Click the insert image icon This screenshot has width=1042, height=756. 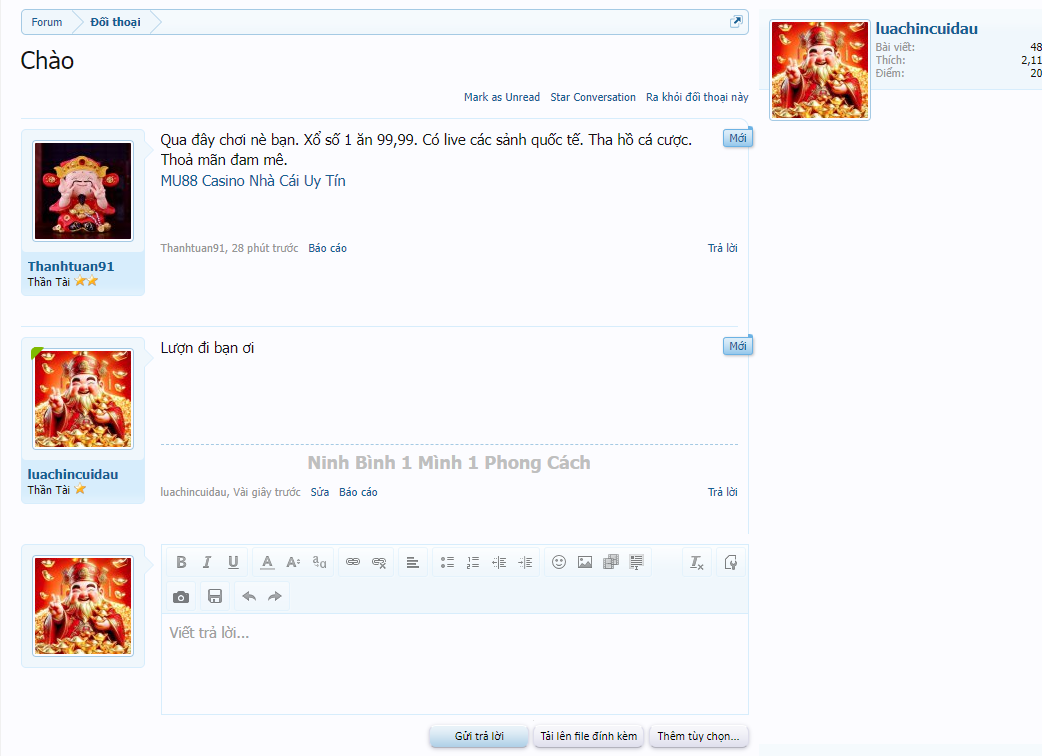585,562
